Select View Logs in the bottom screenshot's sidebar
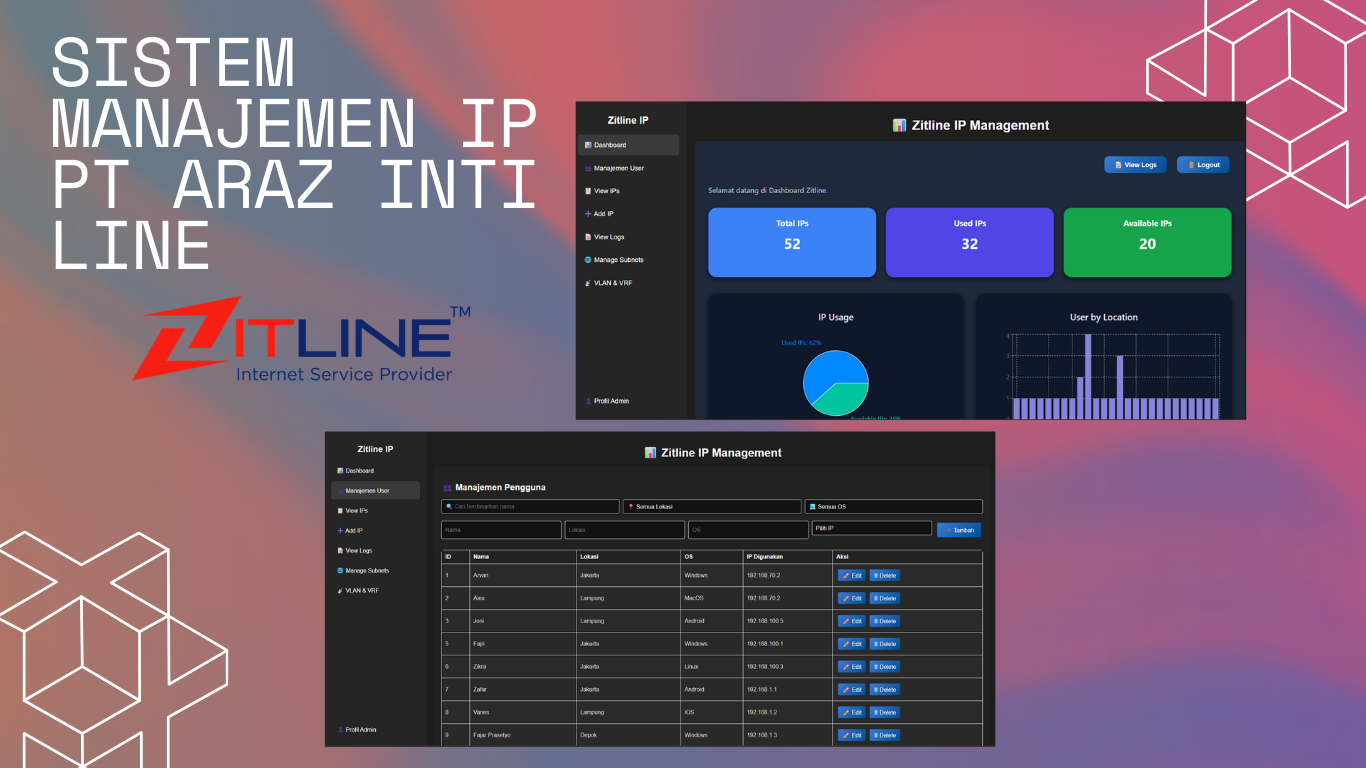1366x768 pixels. click(358, 551)
